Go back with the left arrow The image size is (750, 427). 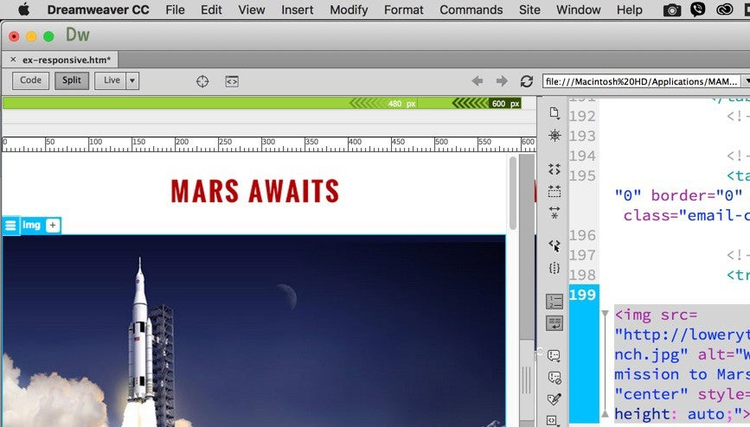coord(477,81)
